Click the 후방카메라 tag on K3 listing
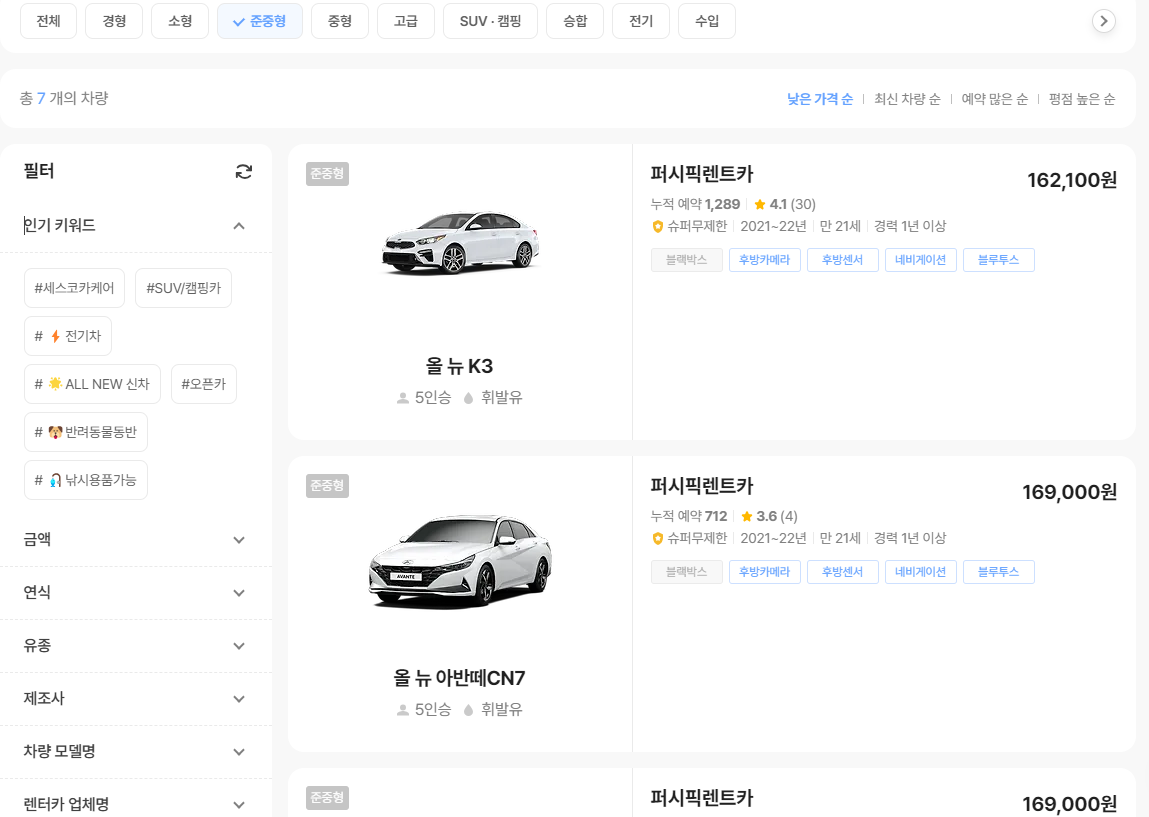1149x817 pixels. tap(765, 260)
